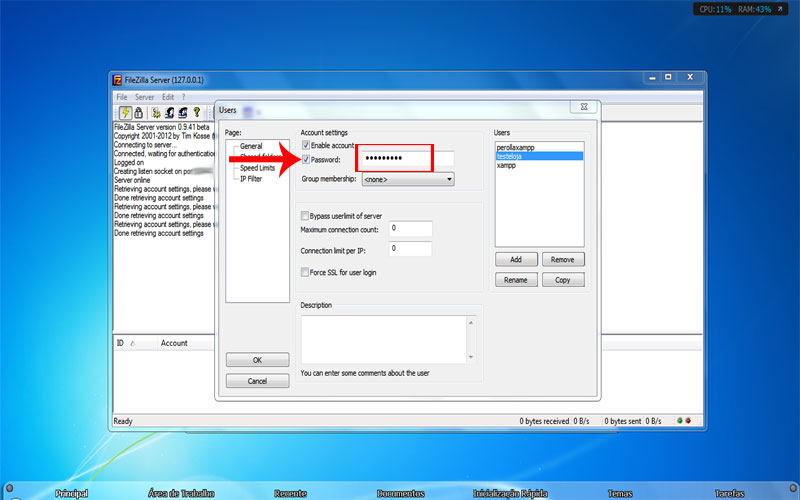Click the RAM usage readout widget
Viewport: 800px width, 500px height.
pyautogui.click(x=754, y=9)
